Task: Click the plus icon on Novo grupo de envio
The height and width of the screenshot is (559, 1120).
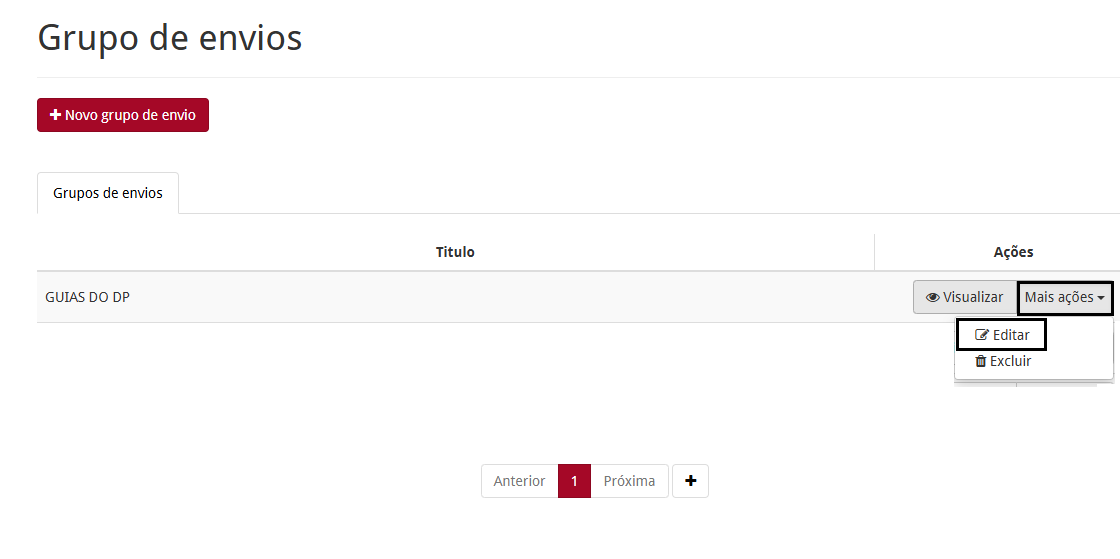Action: tap(56, 115)
